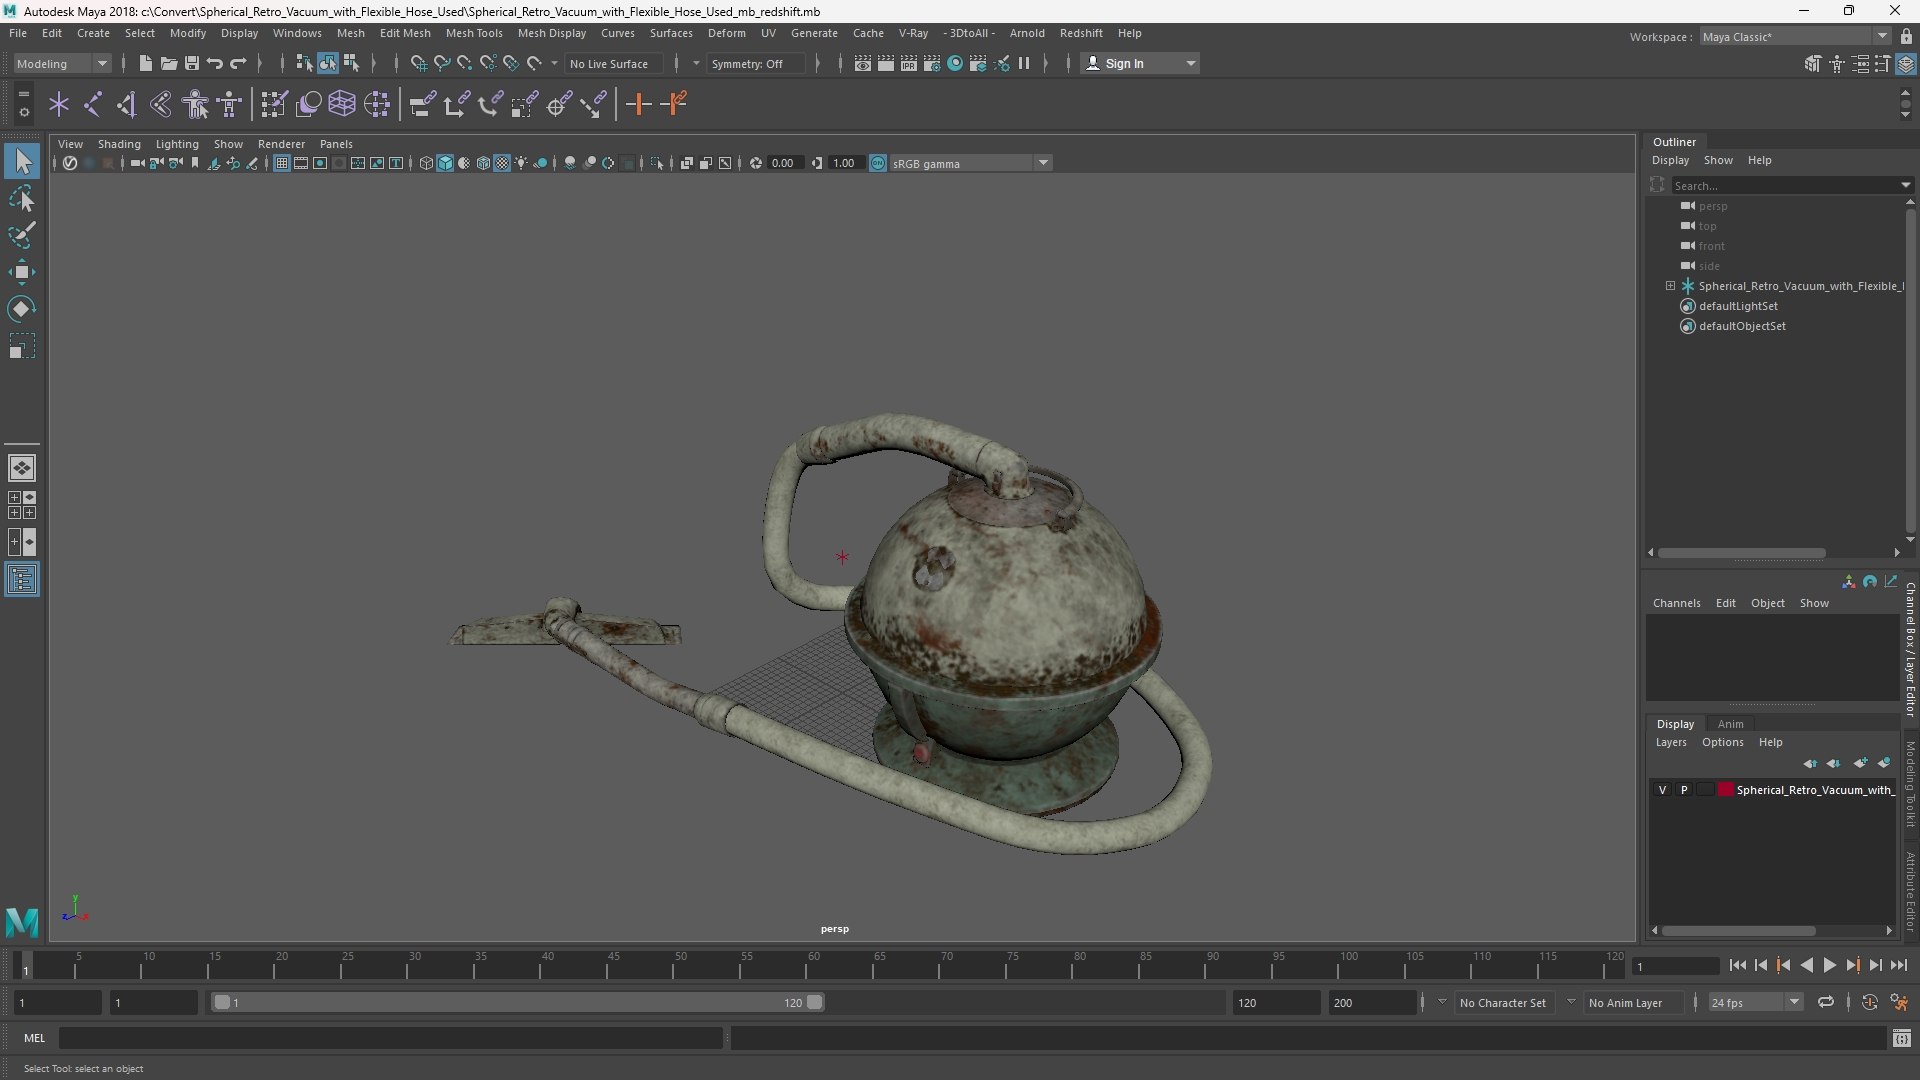The image size is (1920, 1080).
Task: Click the MEL command input field
Action: coord(390,1038)
